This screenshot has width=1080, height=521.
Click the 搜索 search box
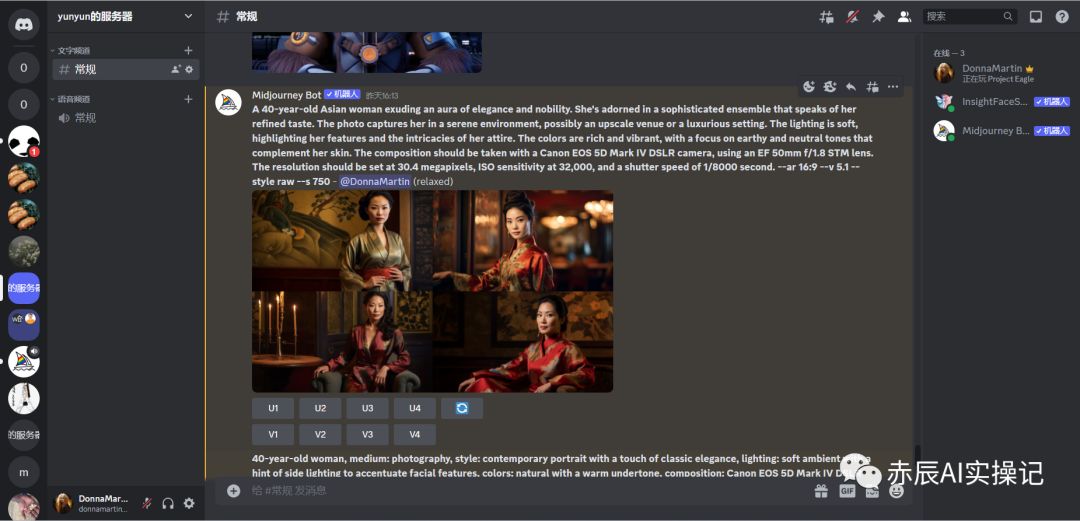point(962,17)
